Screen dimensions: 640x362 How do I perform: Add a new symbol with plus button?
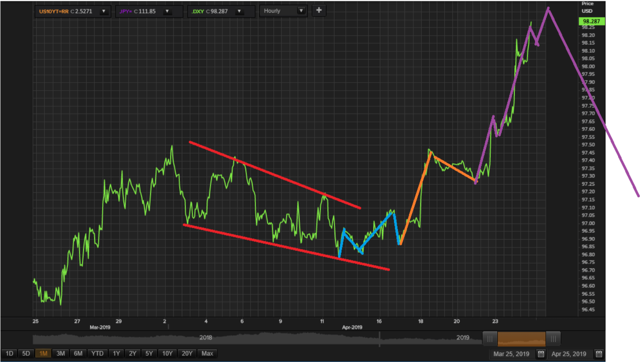(x=319, y=11)
